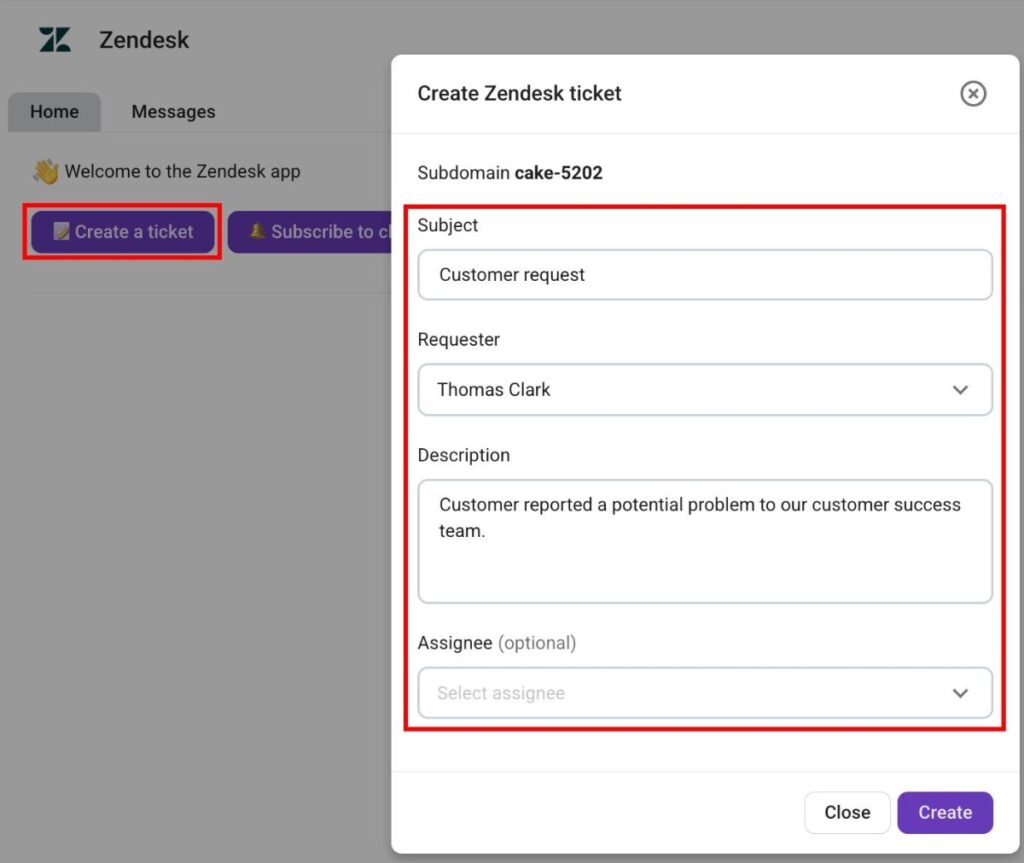This screenshot has height=863, width=1024.
Task: Expand the Assignee dropdown chevron
Action: point(960,693)
